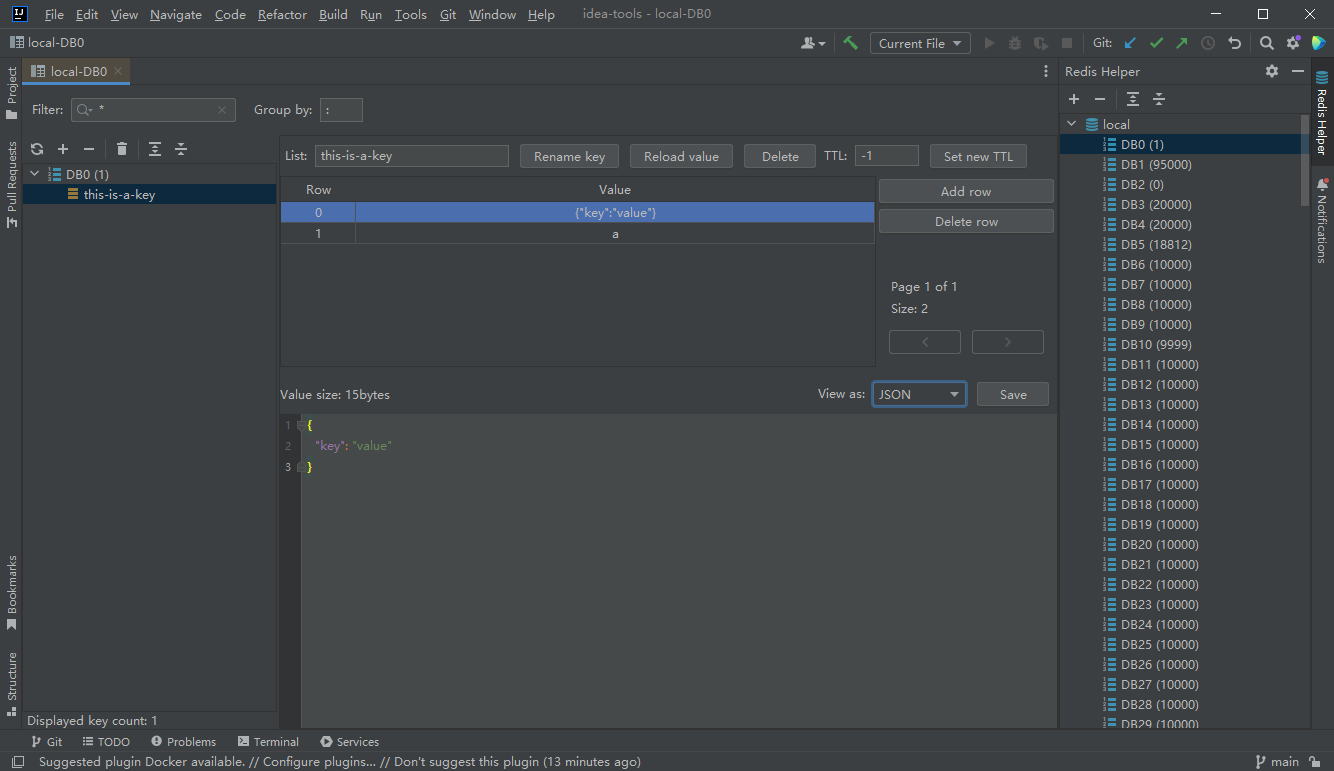Expand all in Redis Helper toolbar
The width and height of the screenshot is (1334, 771).
1133,99
